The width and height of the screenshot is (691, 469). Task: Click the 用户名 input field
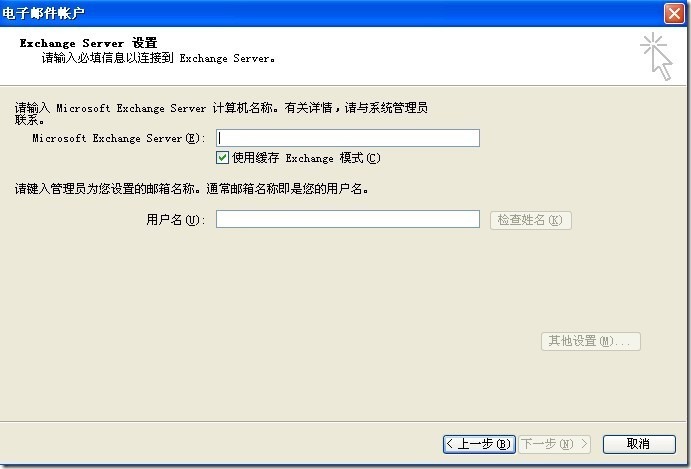click(x=348, y=219)
